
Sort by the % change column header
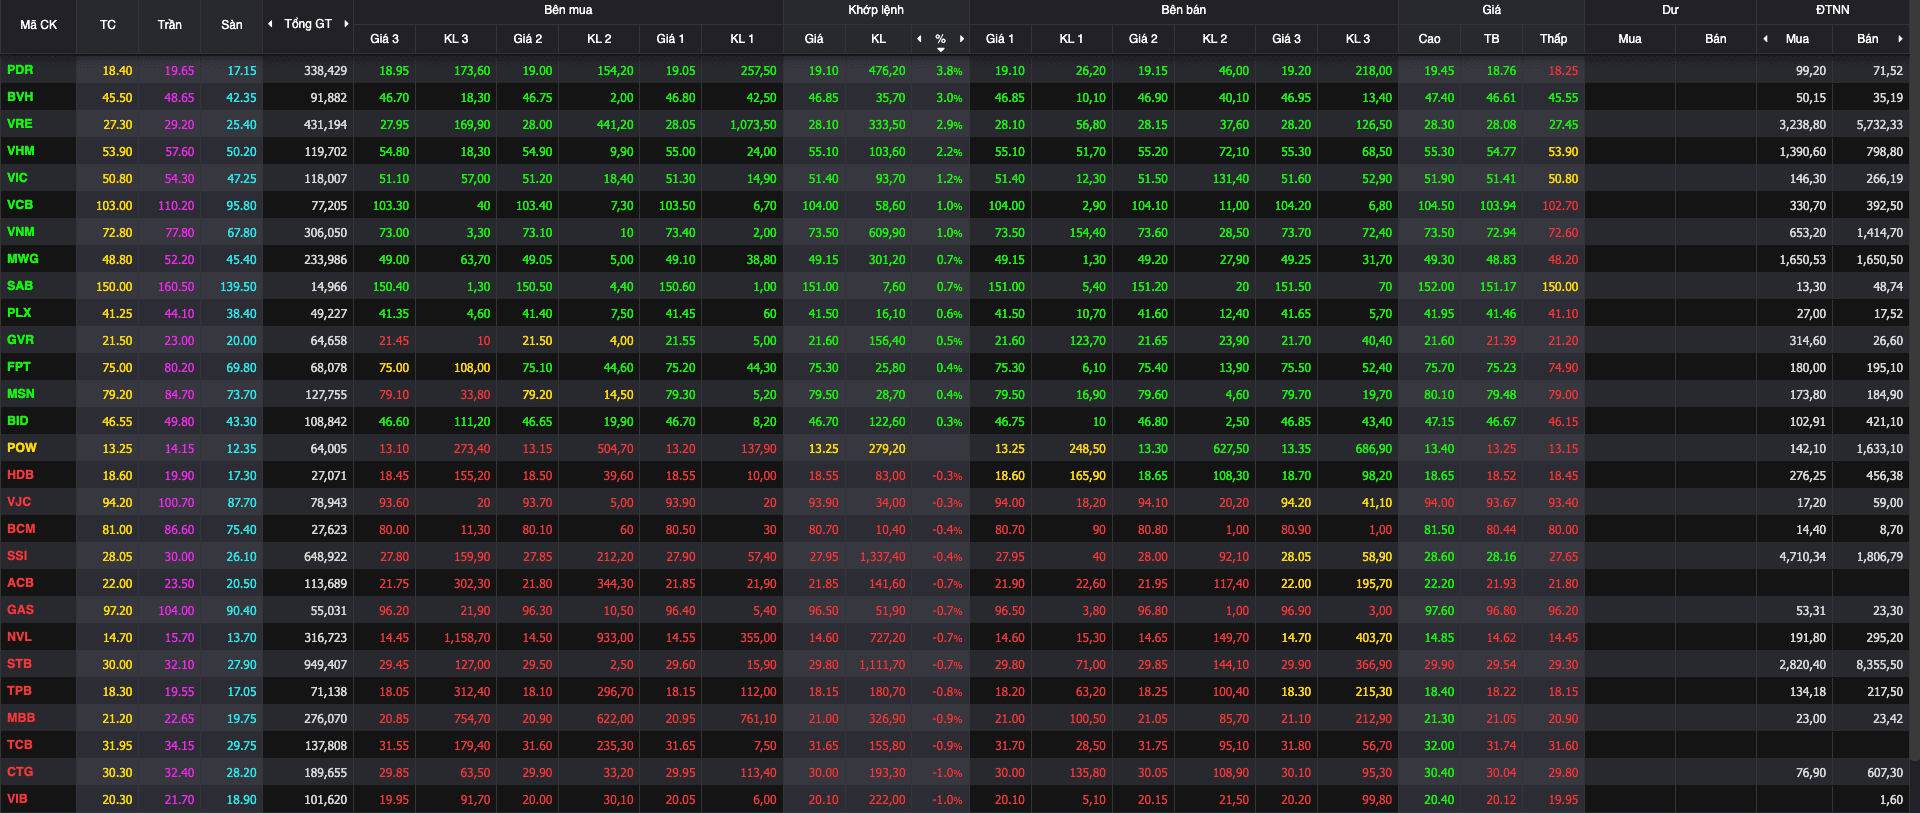pyautogui.click(x=940, y=39)
